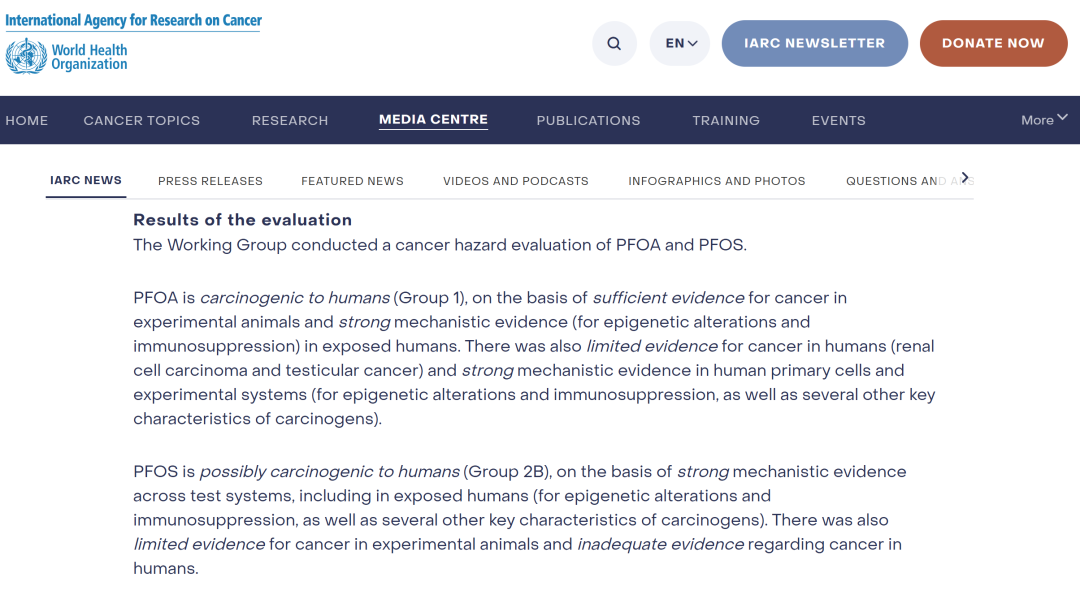
Task: Click the search magnifier icon
Action: click(614, 44)
